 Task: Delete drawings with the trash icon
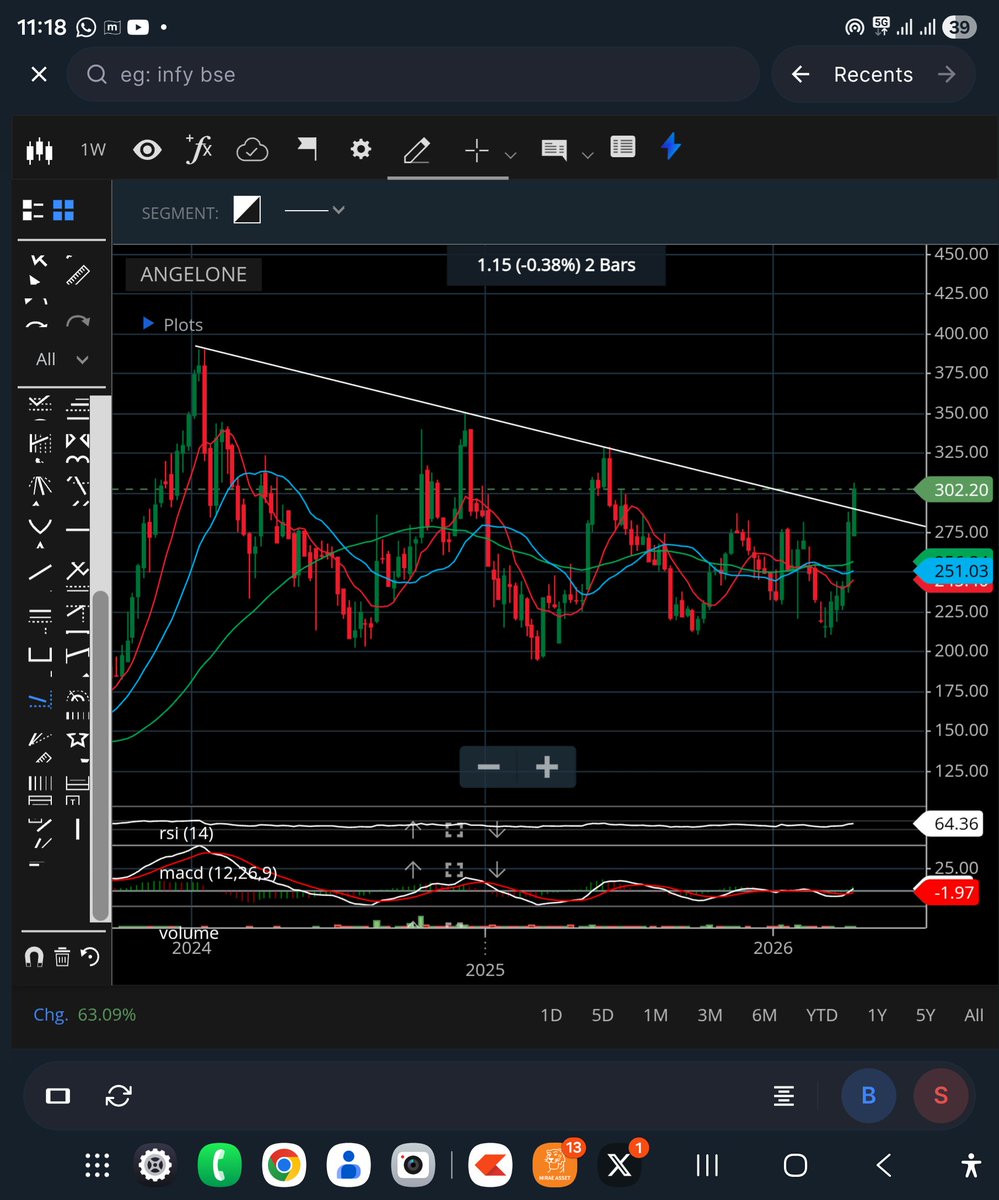tap(62, 957)
